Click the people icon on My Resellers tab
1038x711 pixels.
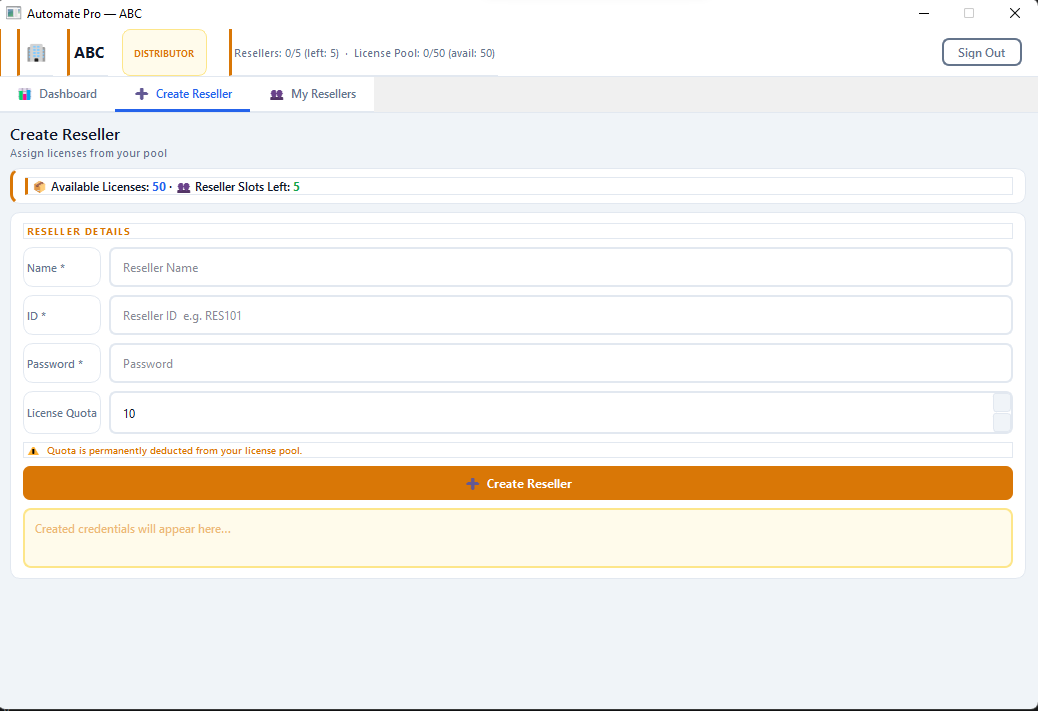pos(277,95)
